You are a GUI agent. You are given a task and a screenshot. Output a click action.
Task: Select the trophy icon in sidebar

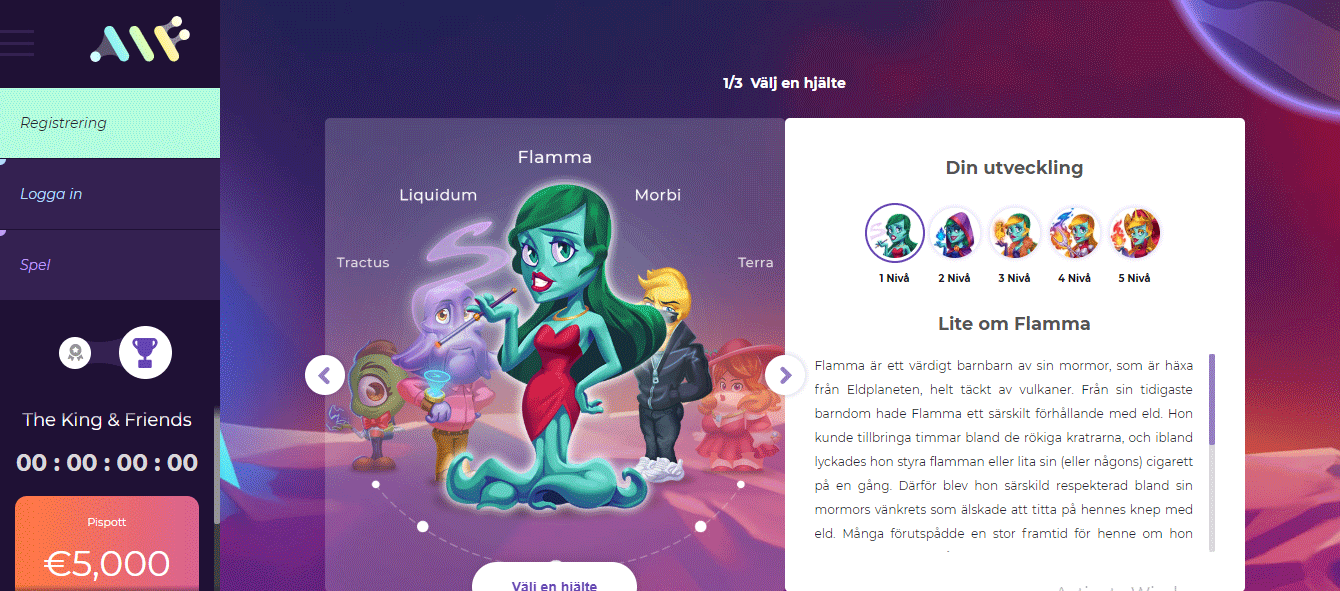coord(145,352)
